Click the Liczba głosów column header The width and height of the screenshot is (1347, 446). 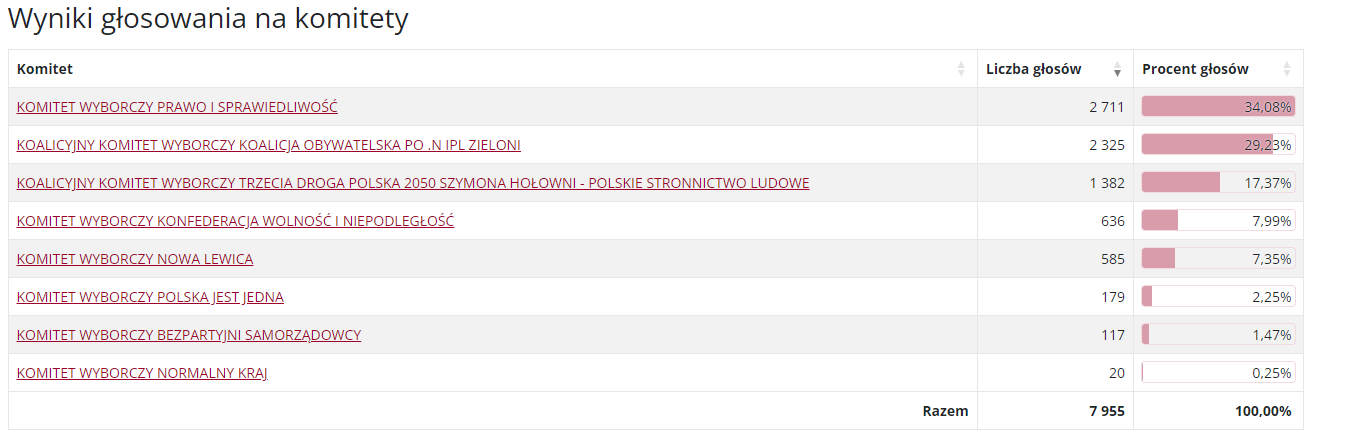(x=1055, y=69)
